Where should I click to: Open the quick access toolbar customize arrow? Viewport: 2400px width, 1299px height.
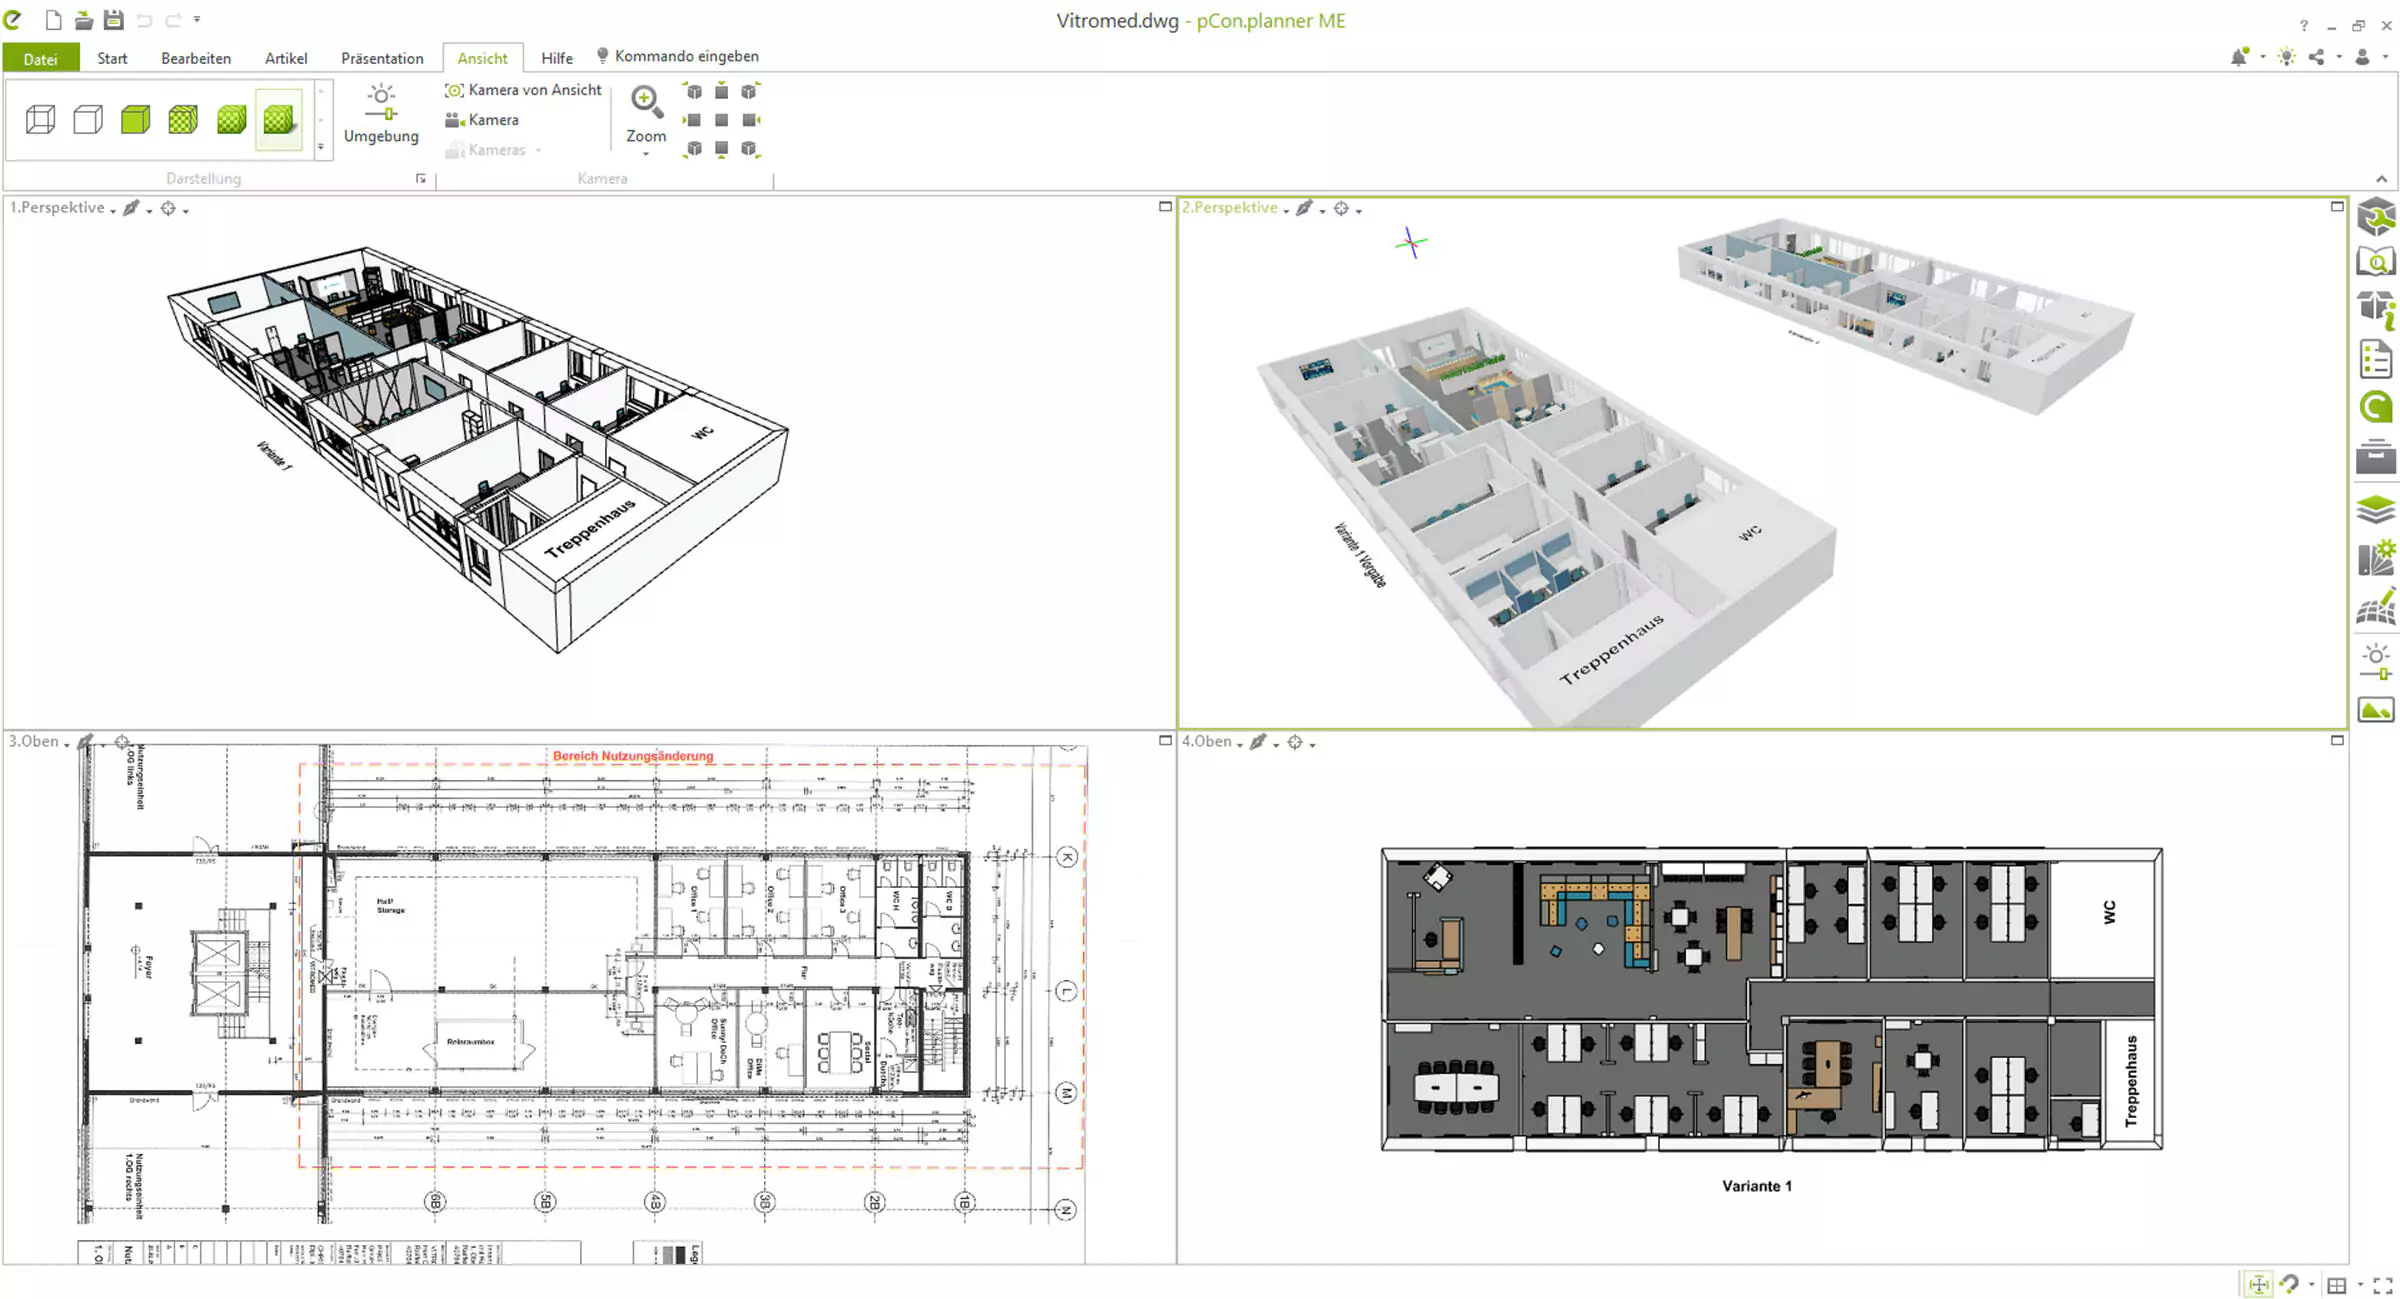197,19
